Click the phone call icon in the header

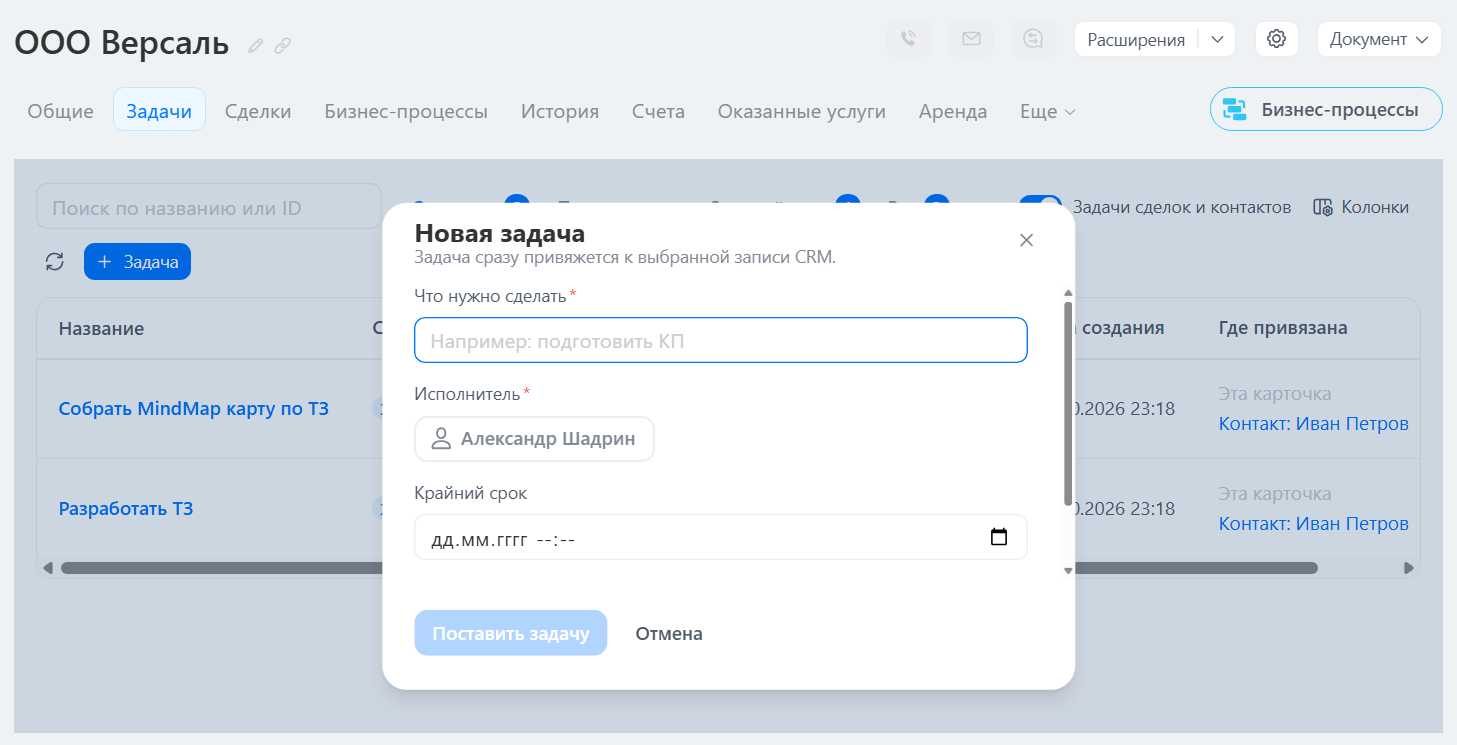(x=908, y=39)
